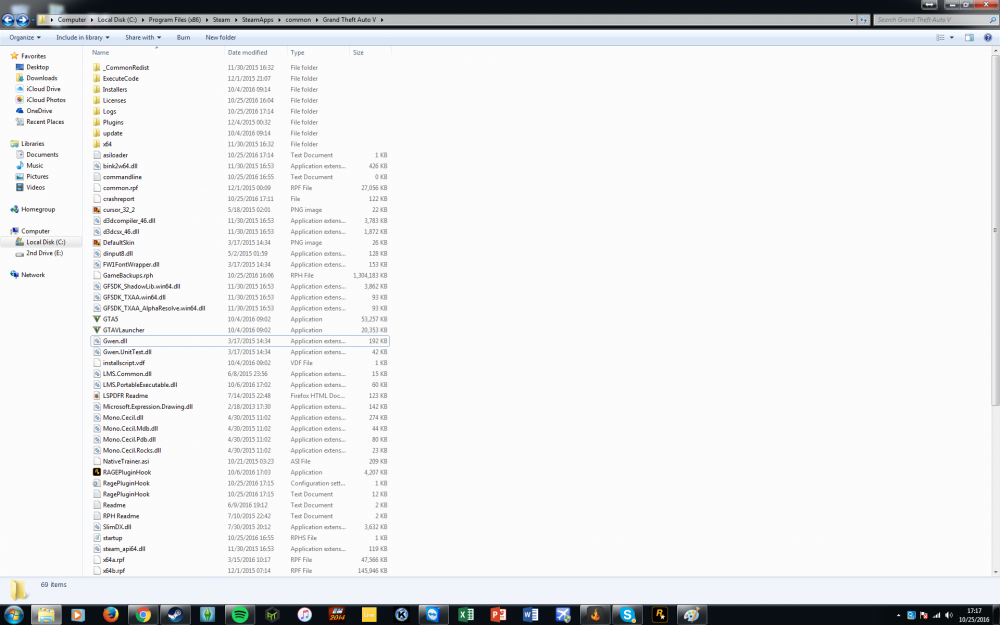
Task: Open Firefox from the taskbar
Action: click(x=110, y=615)
